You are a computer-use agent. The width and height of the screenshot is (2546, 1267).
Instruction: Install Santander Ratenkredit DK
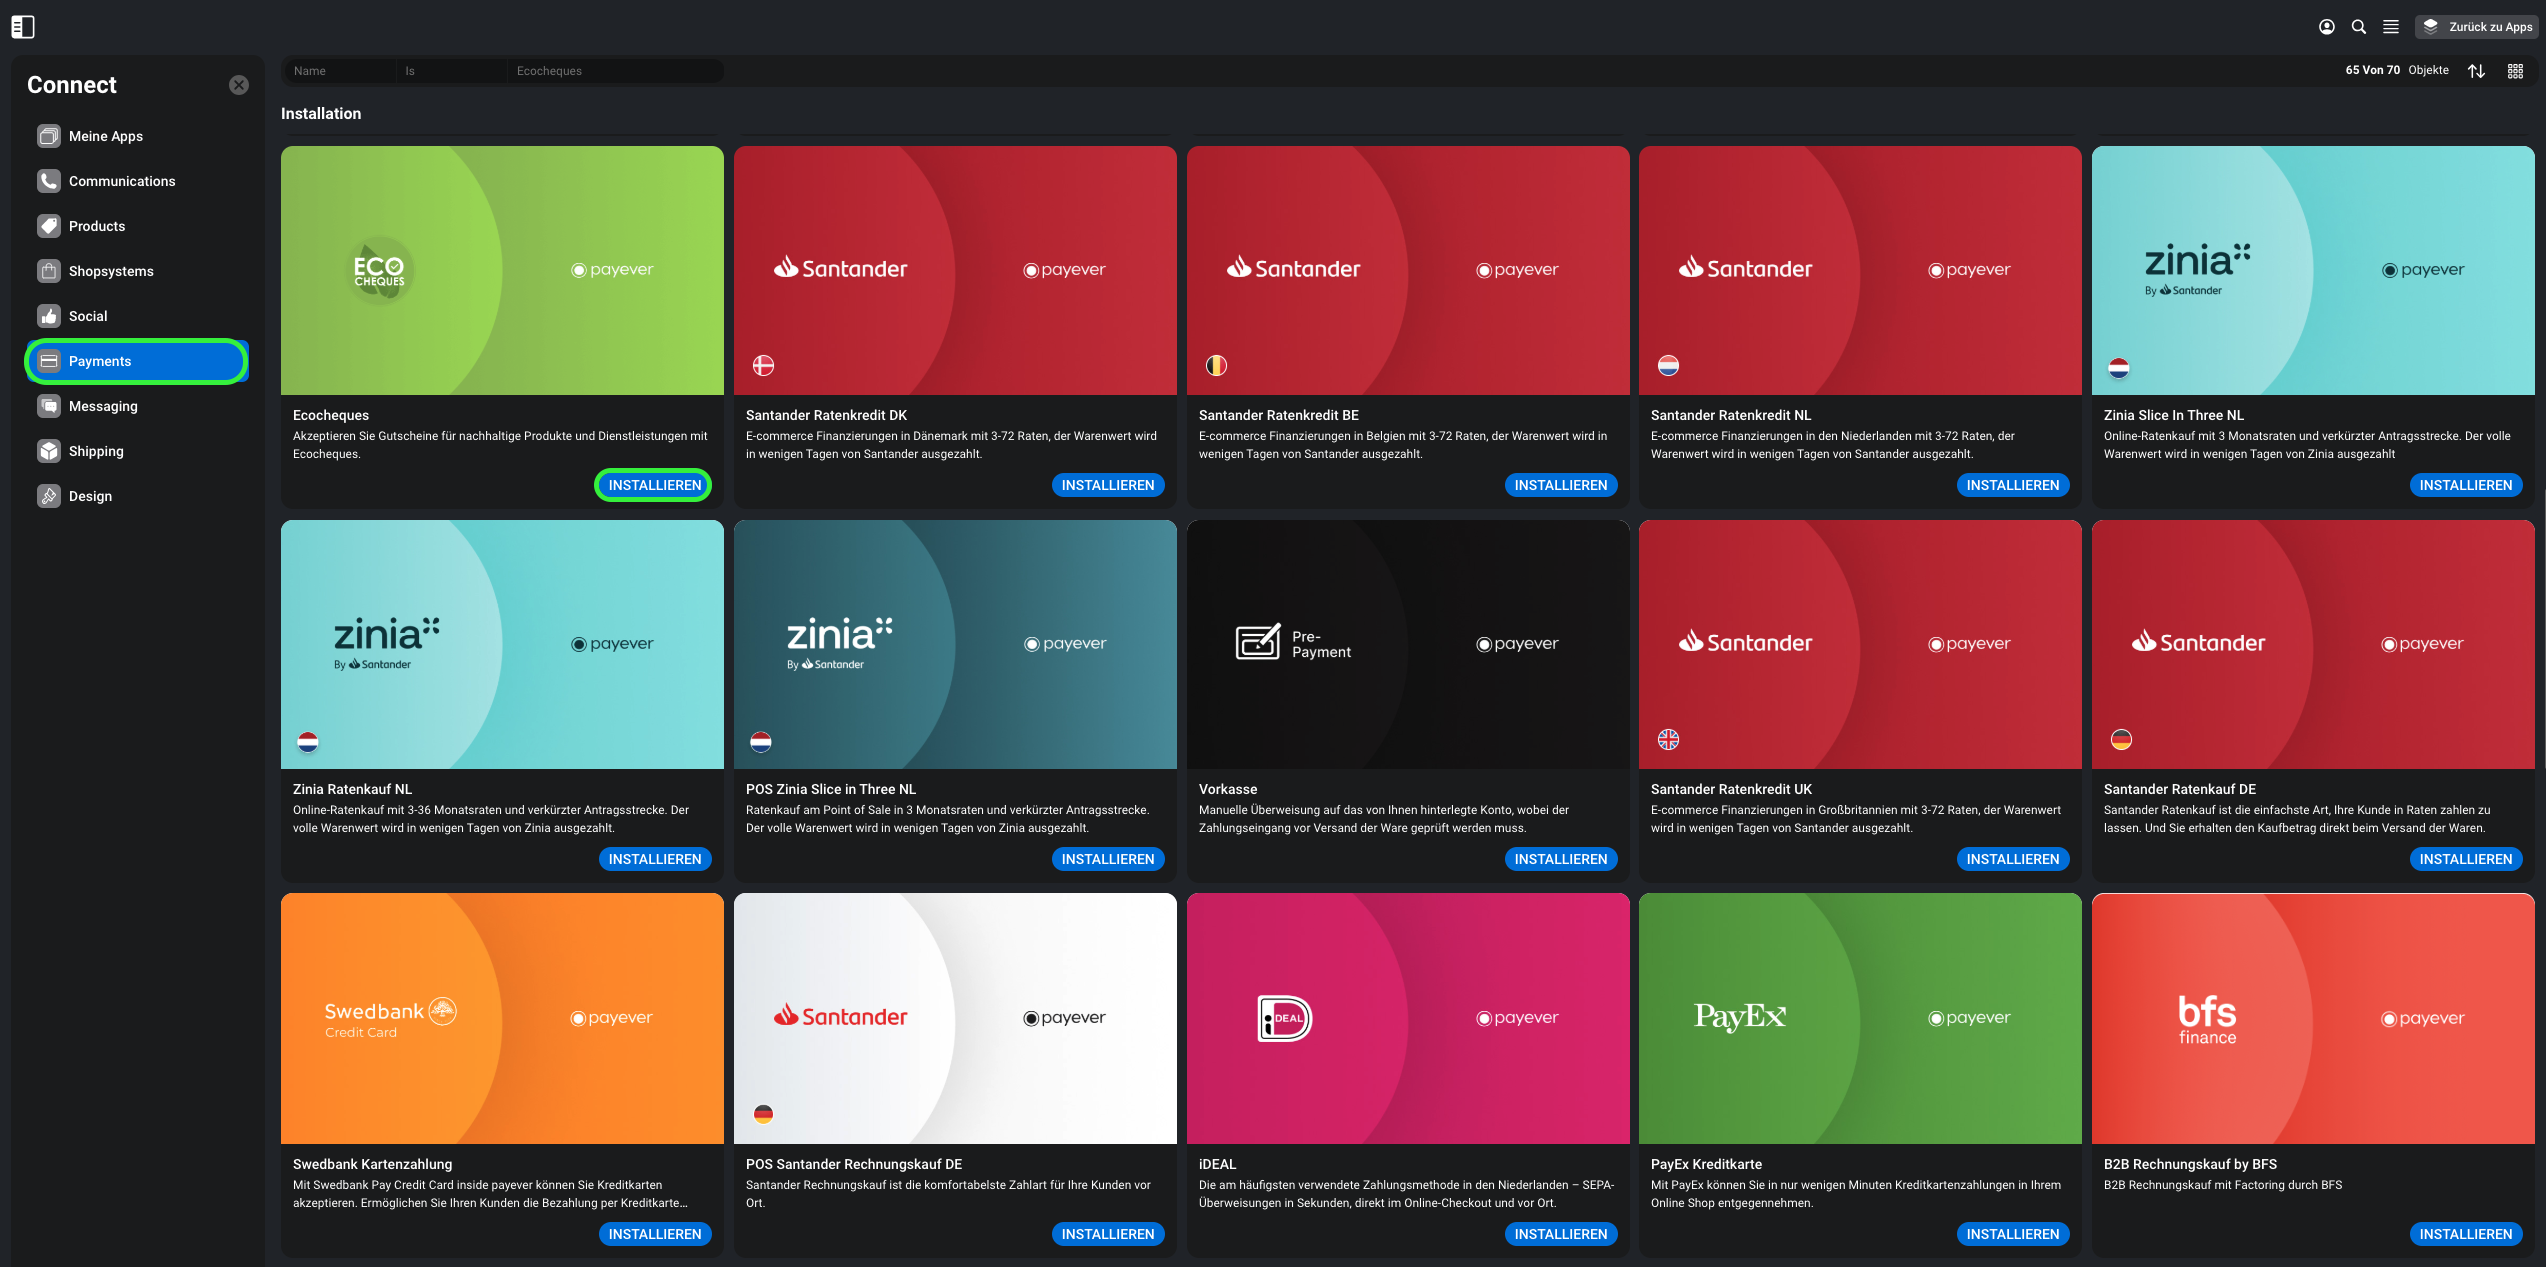click(x=1108, y=485)
